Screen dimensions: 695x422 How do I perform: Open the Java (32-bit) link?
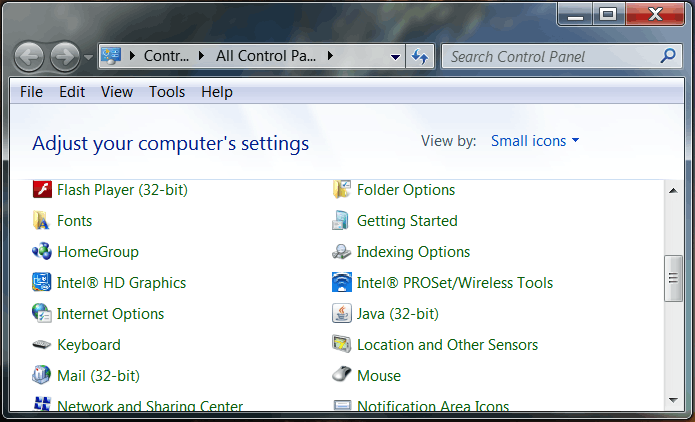(x=398, y=314)
